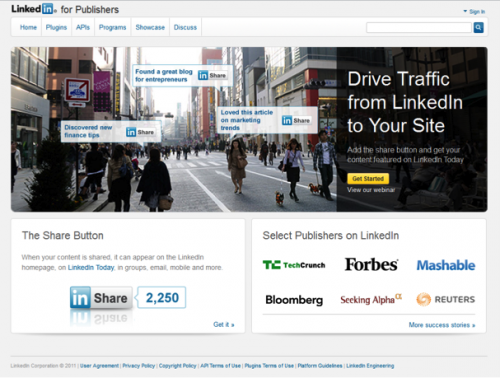
Task: Open the Reuters publisher logo
Action: pos(446,299)
